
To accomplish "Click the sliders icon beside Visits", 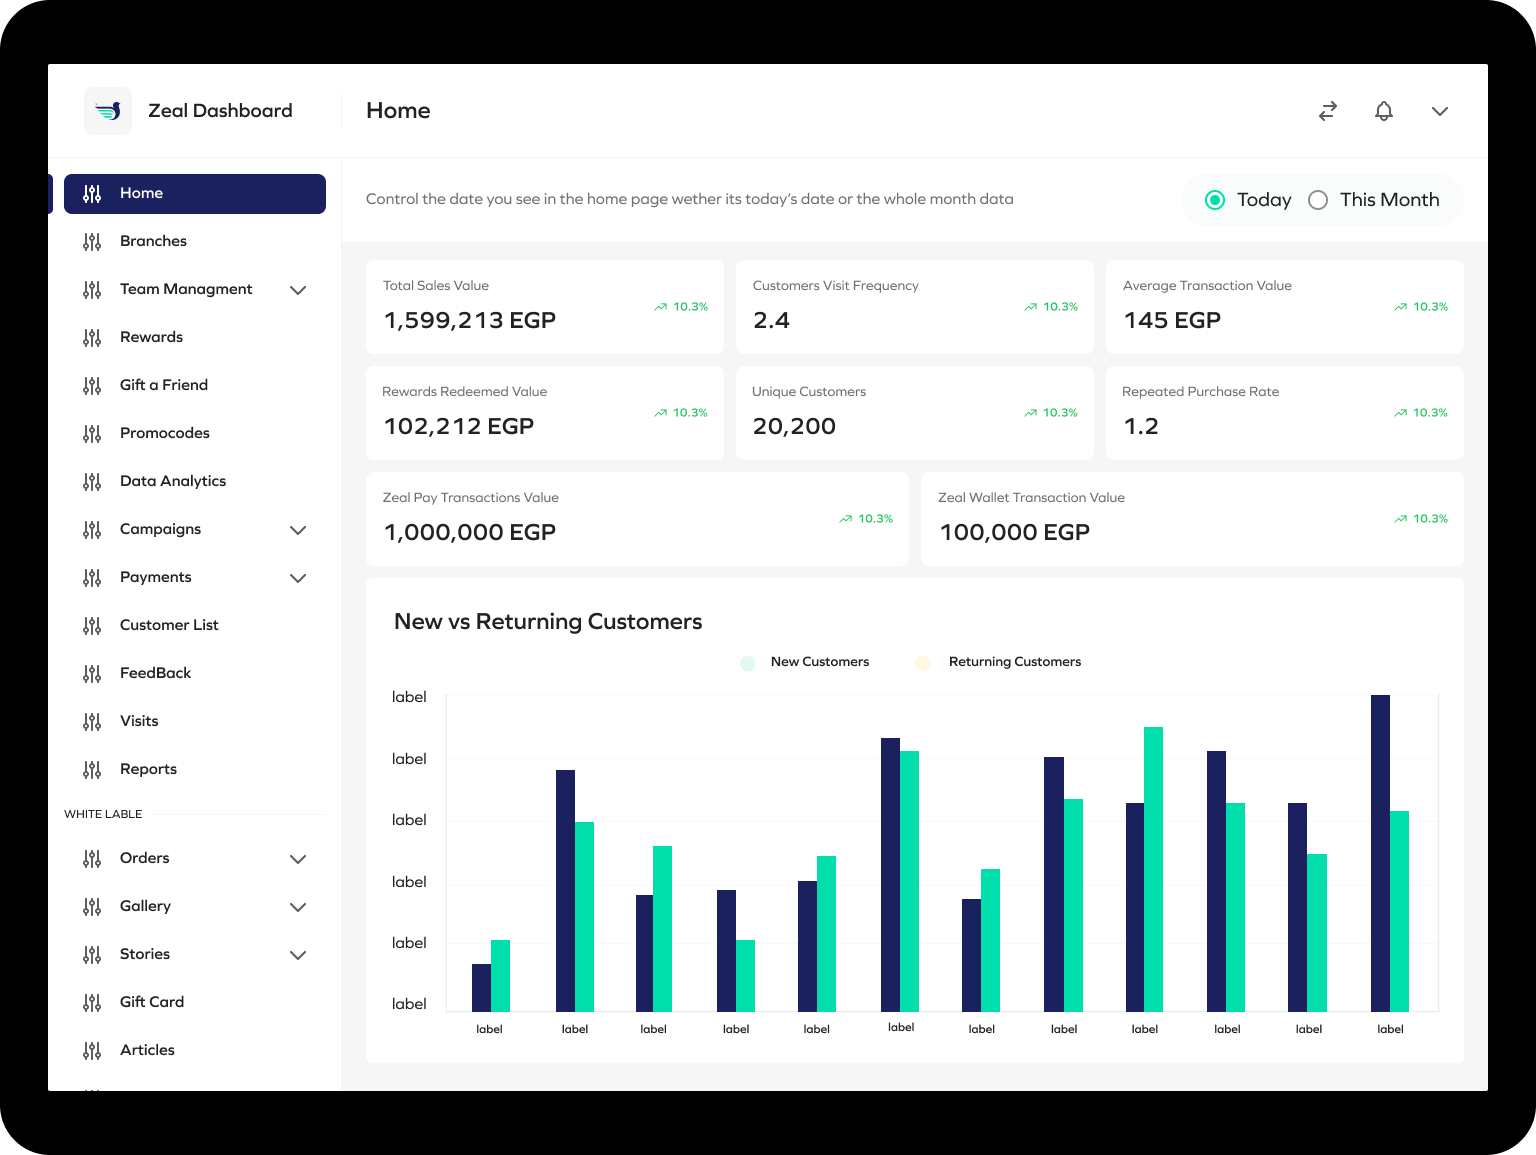I will pos(92,722).
